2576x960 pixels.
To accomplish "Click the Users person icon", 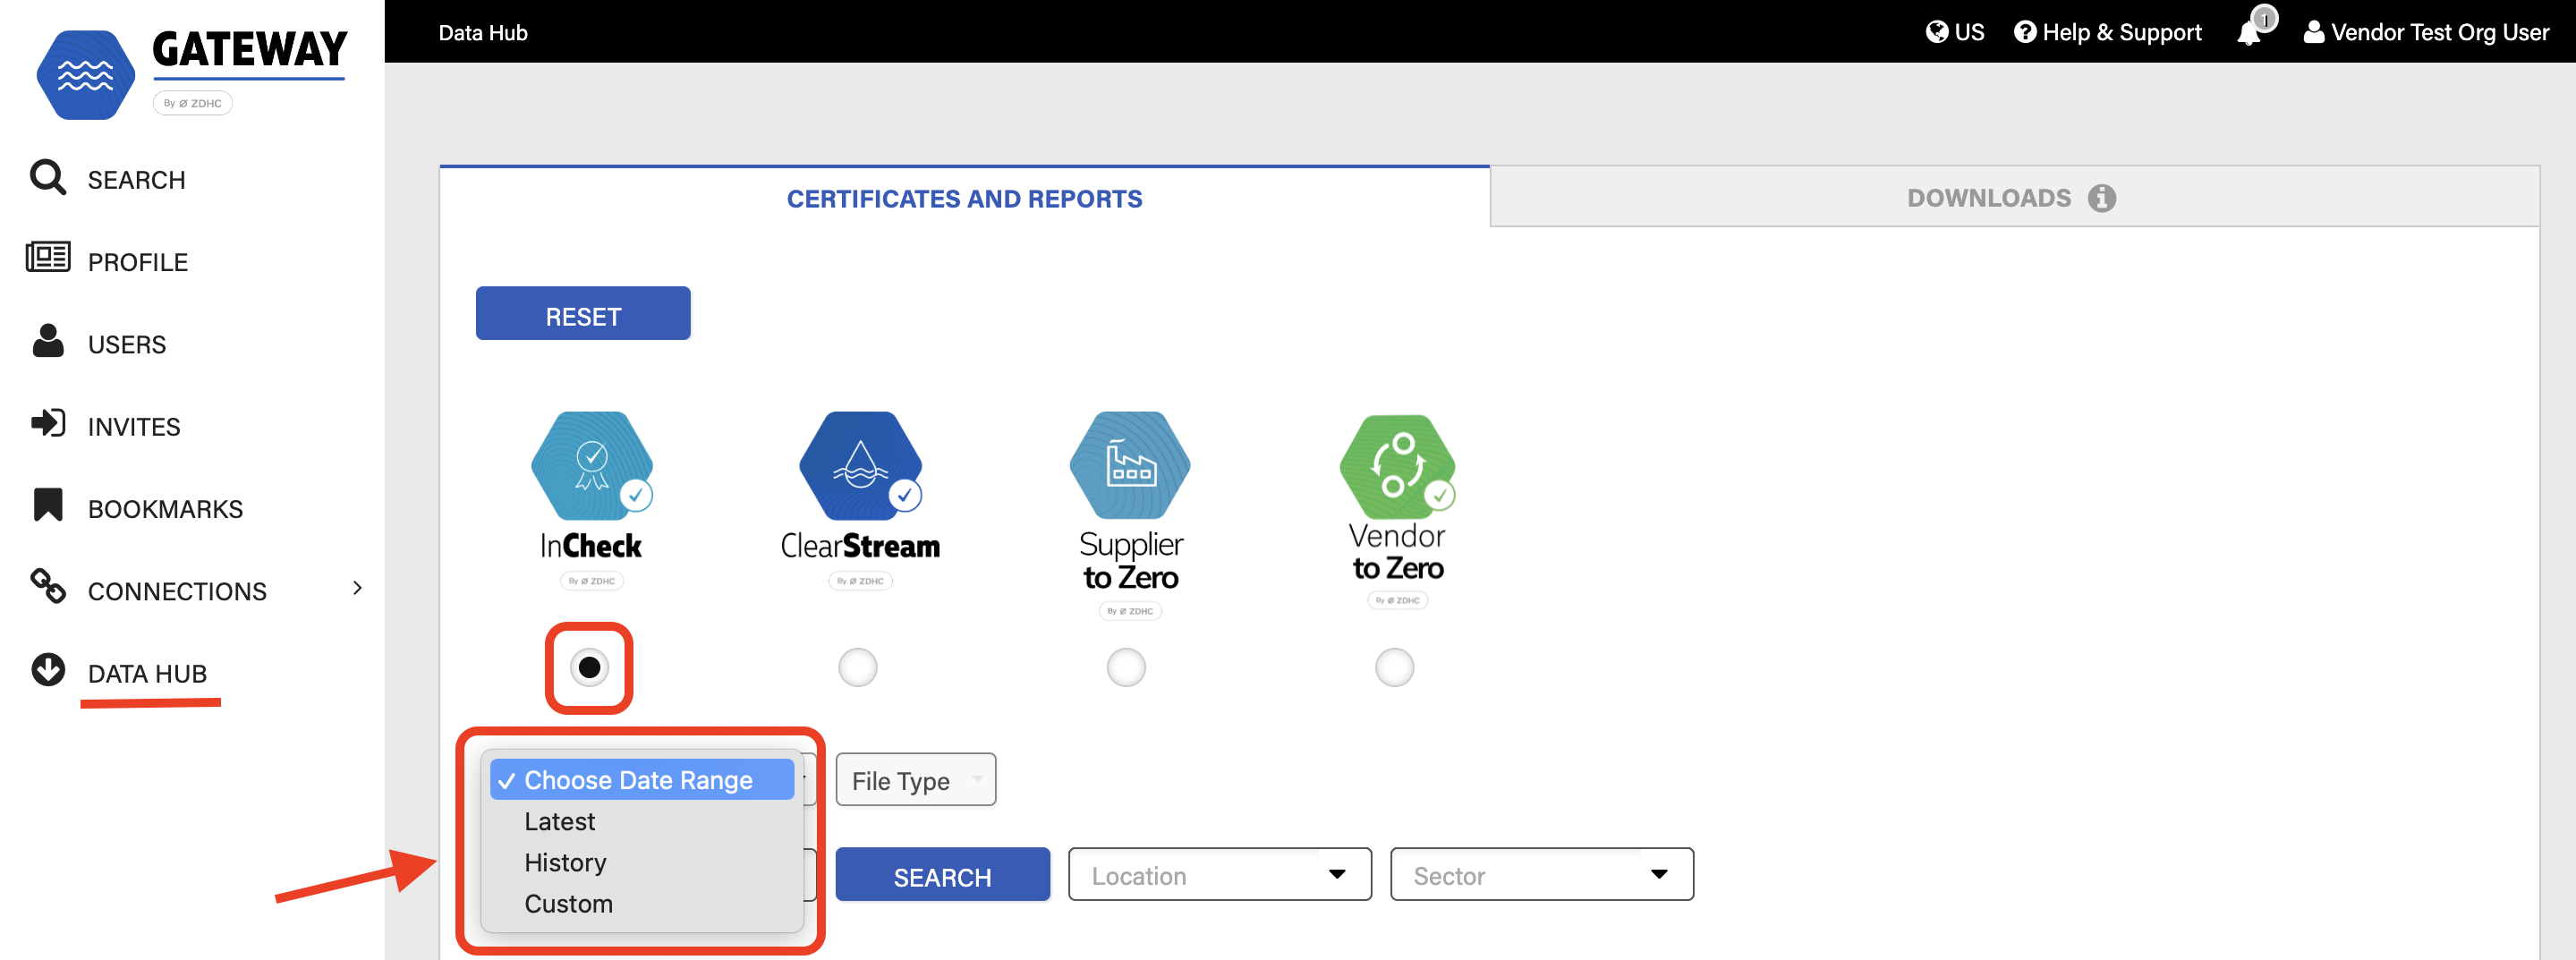I will (47, 341).
